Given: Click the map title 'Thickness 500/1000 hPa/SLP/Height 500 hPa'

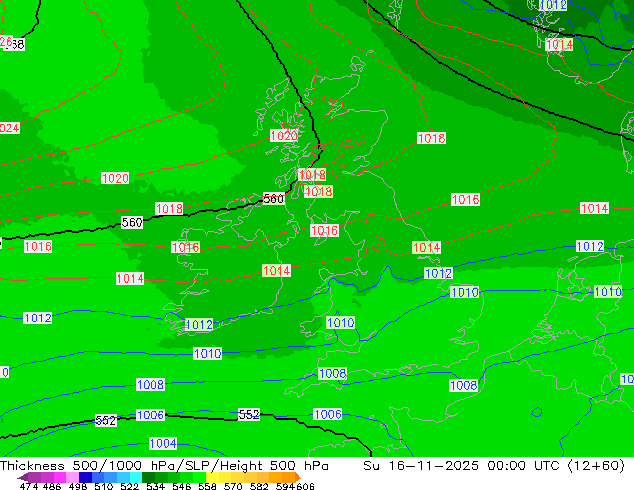Looking at the screenshot, I should (164, 466).
